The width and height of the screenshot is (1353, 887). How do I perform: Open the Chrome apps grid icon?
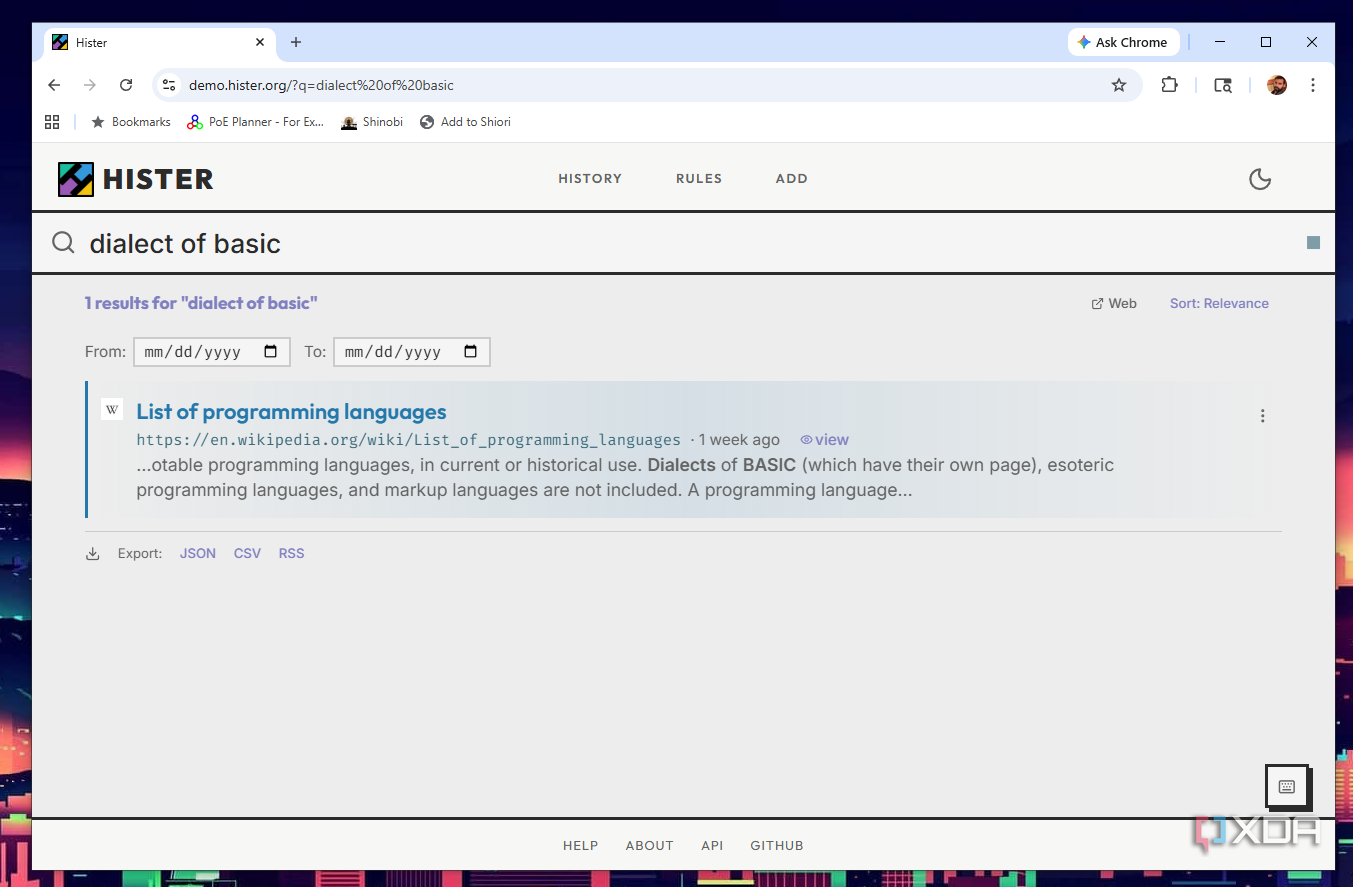point(52,122)
